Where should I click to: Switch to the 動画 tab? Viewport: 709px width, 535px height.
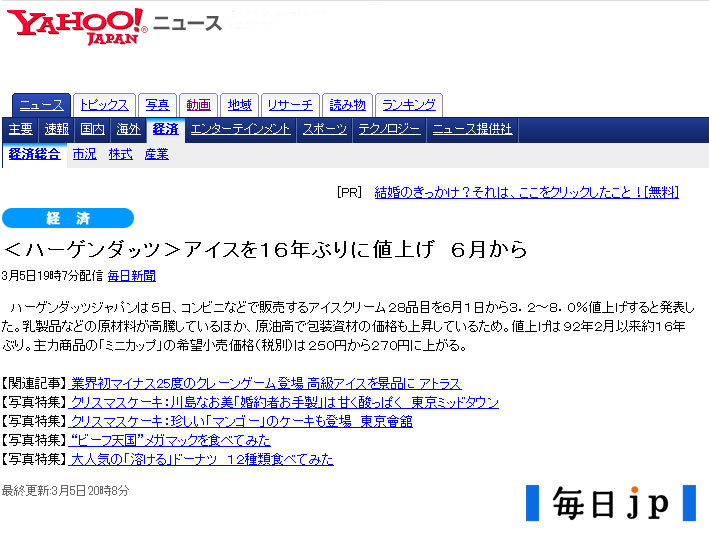tap(199, 105)
